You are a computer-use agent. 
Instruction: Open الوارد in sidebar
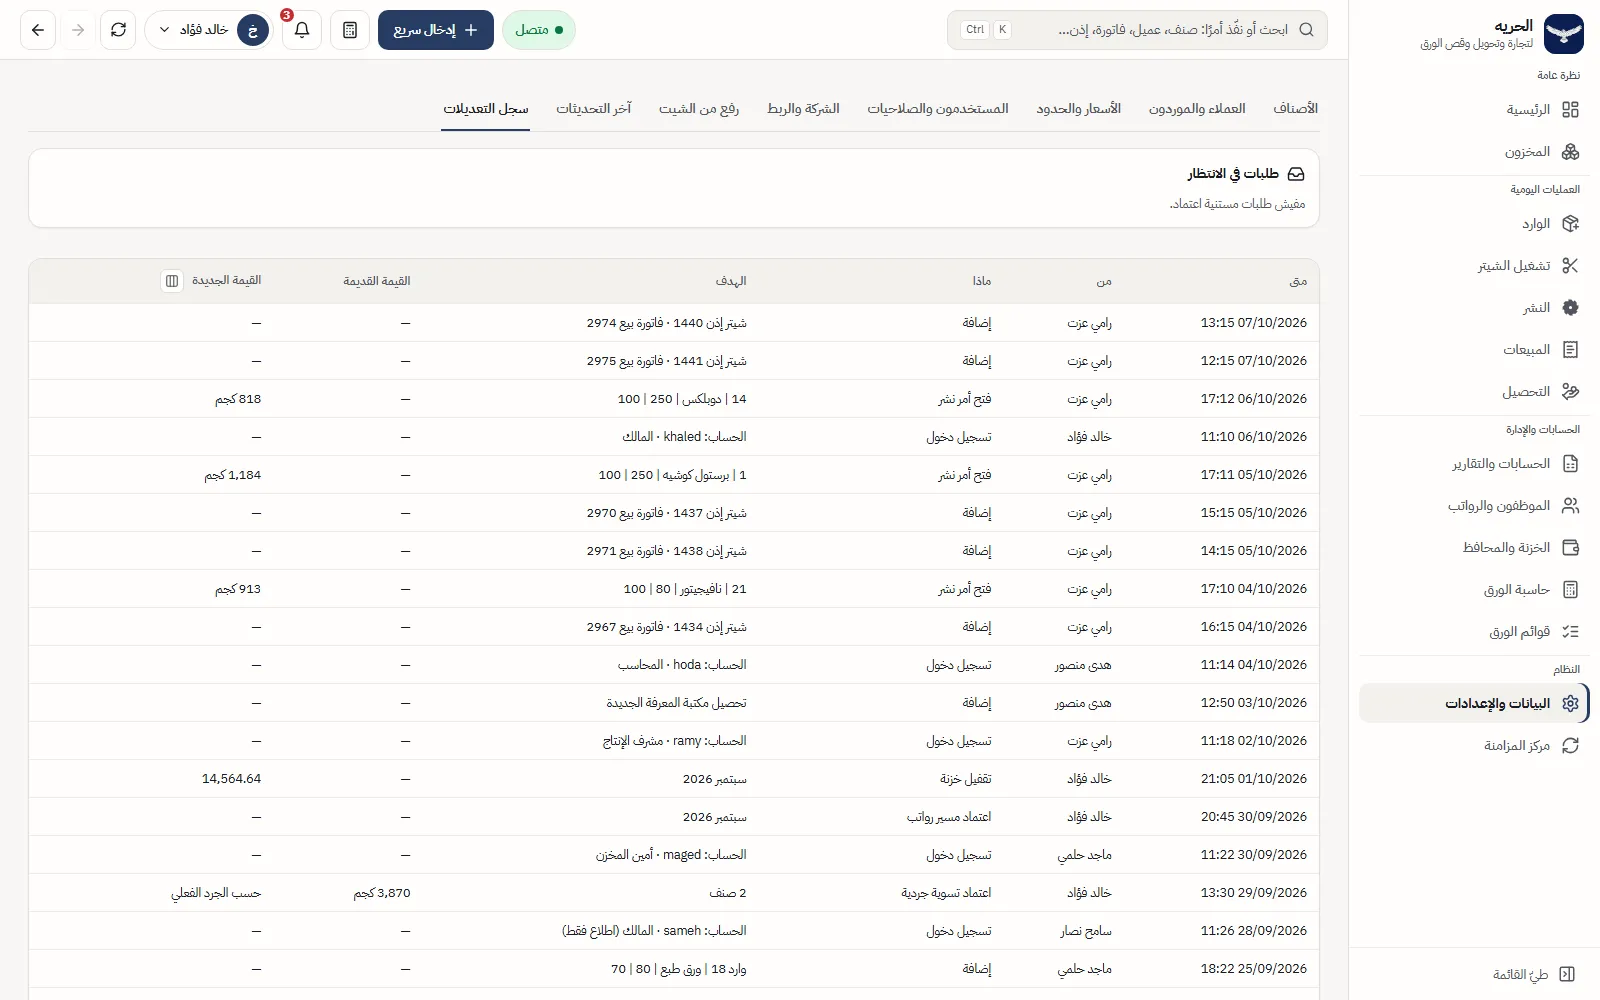pos(1474,224)
